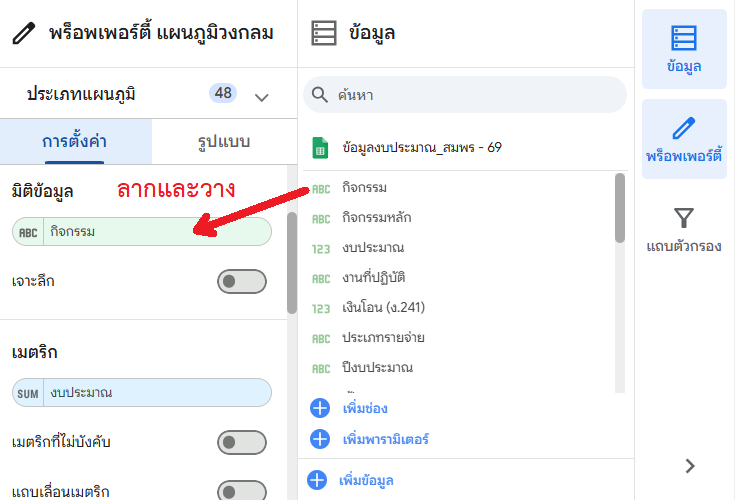The image size is (735, 500).
Task: Click the pencil icon beside พร็อพเพอร์ตี้ แผนภูมิวงกลม
Action: click(23, 33)
